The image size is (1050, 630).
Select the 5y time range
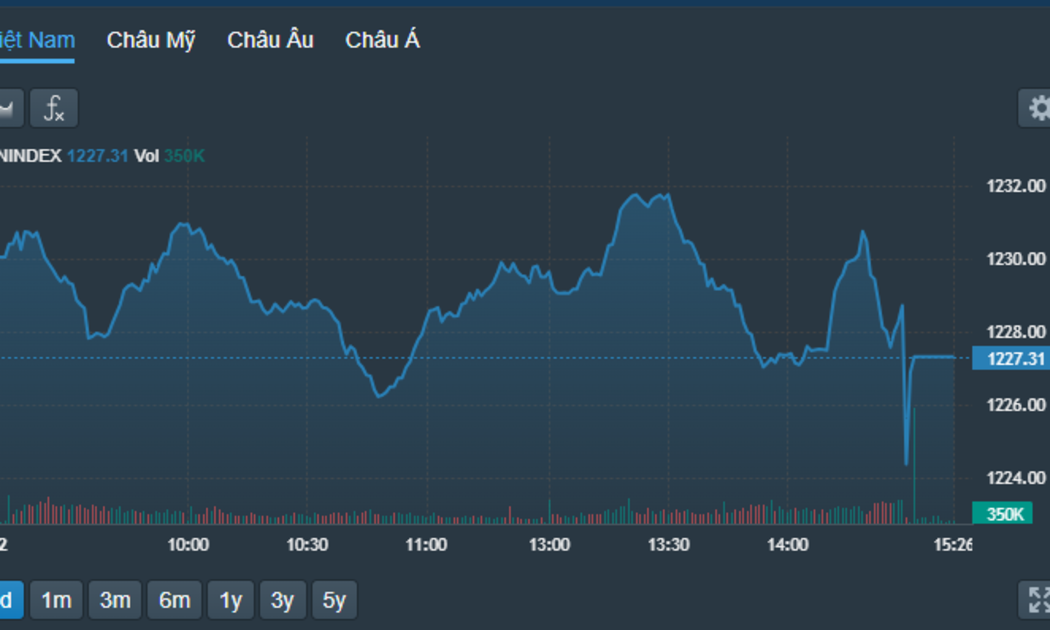coord(334,600)
